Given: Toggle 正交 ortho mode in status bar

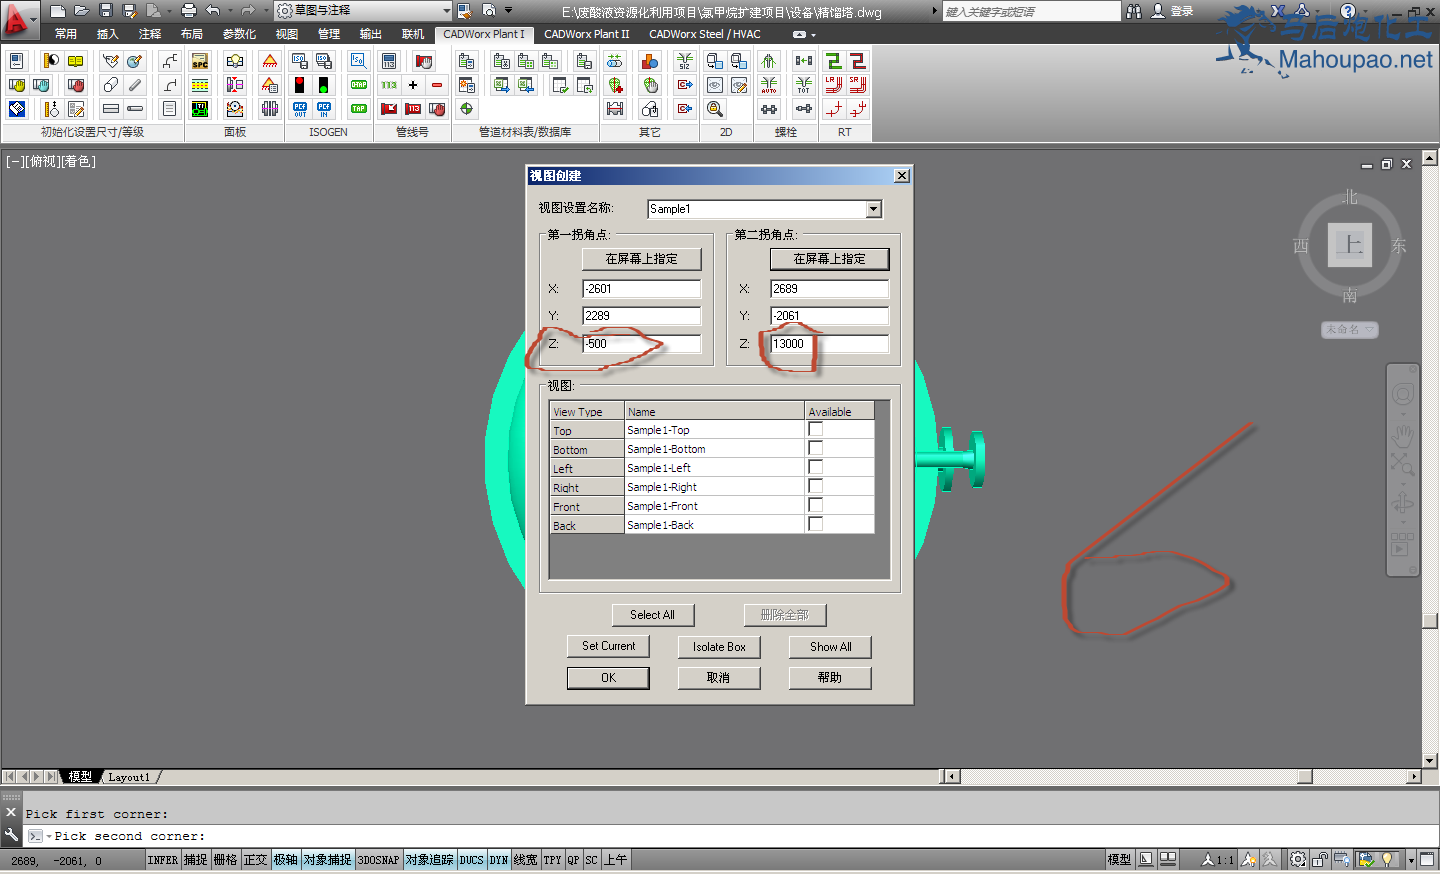Looking at the screenshot, I should click(255, 860).
